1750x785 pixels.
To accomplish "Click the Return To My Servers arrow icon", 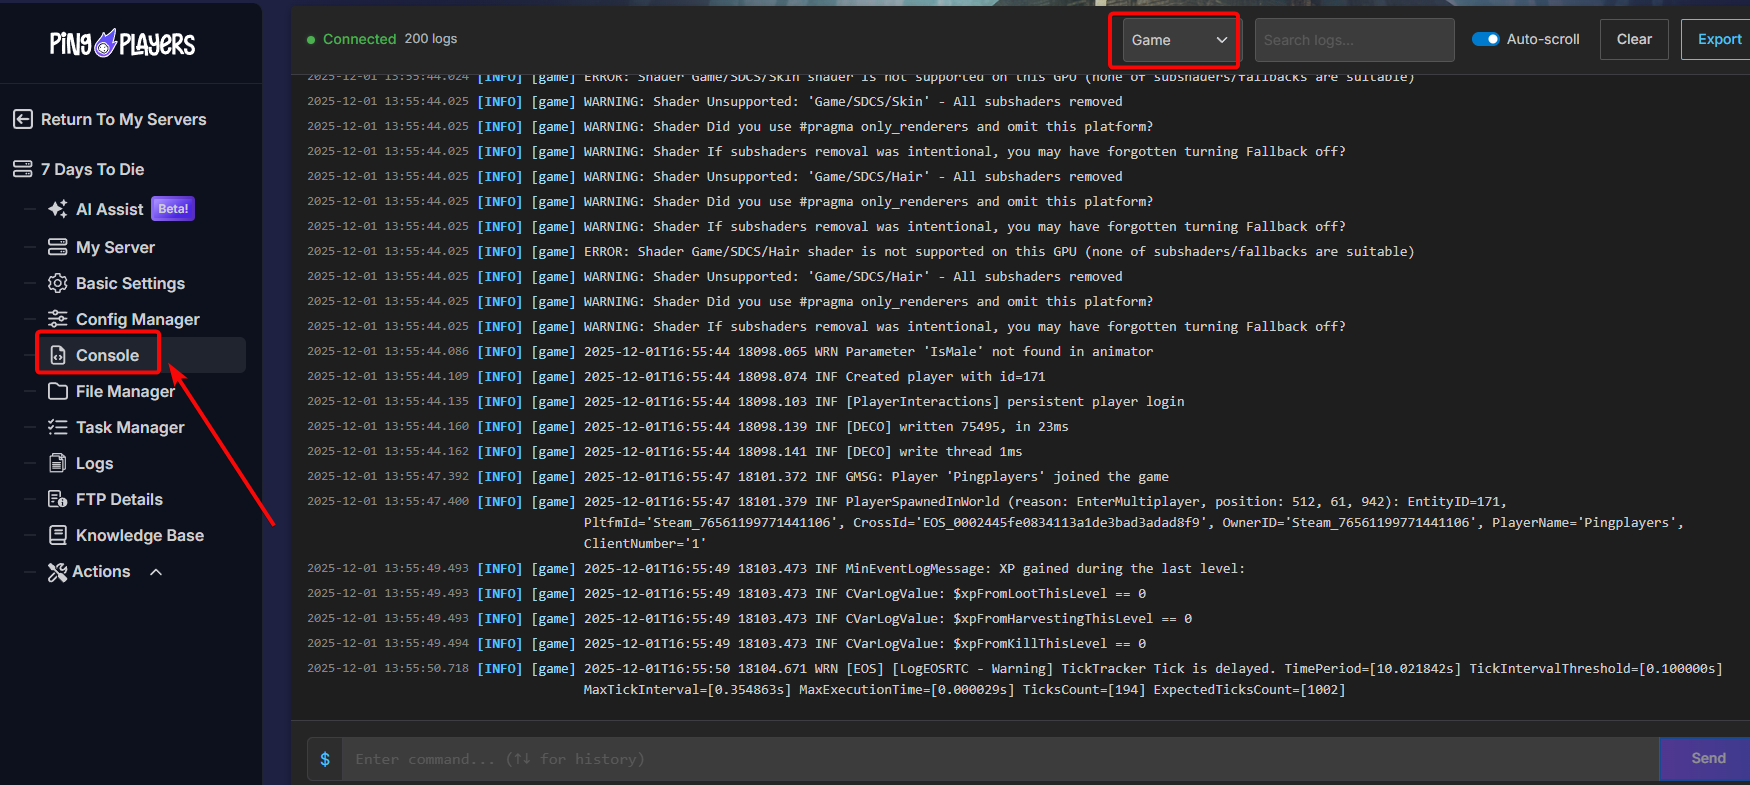I will click(23, 119).
